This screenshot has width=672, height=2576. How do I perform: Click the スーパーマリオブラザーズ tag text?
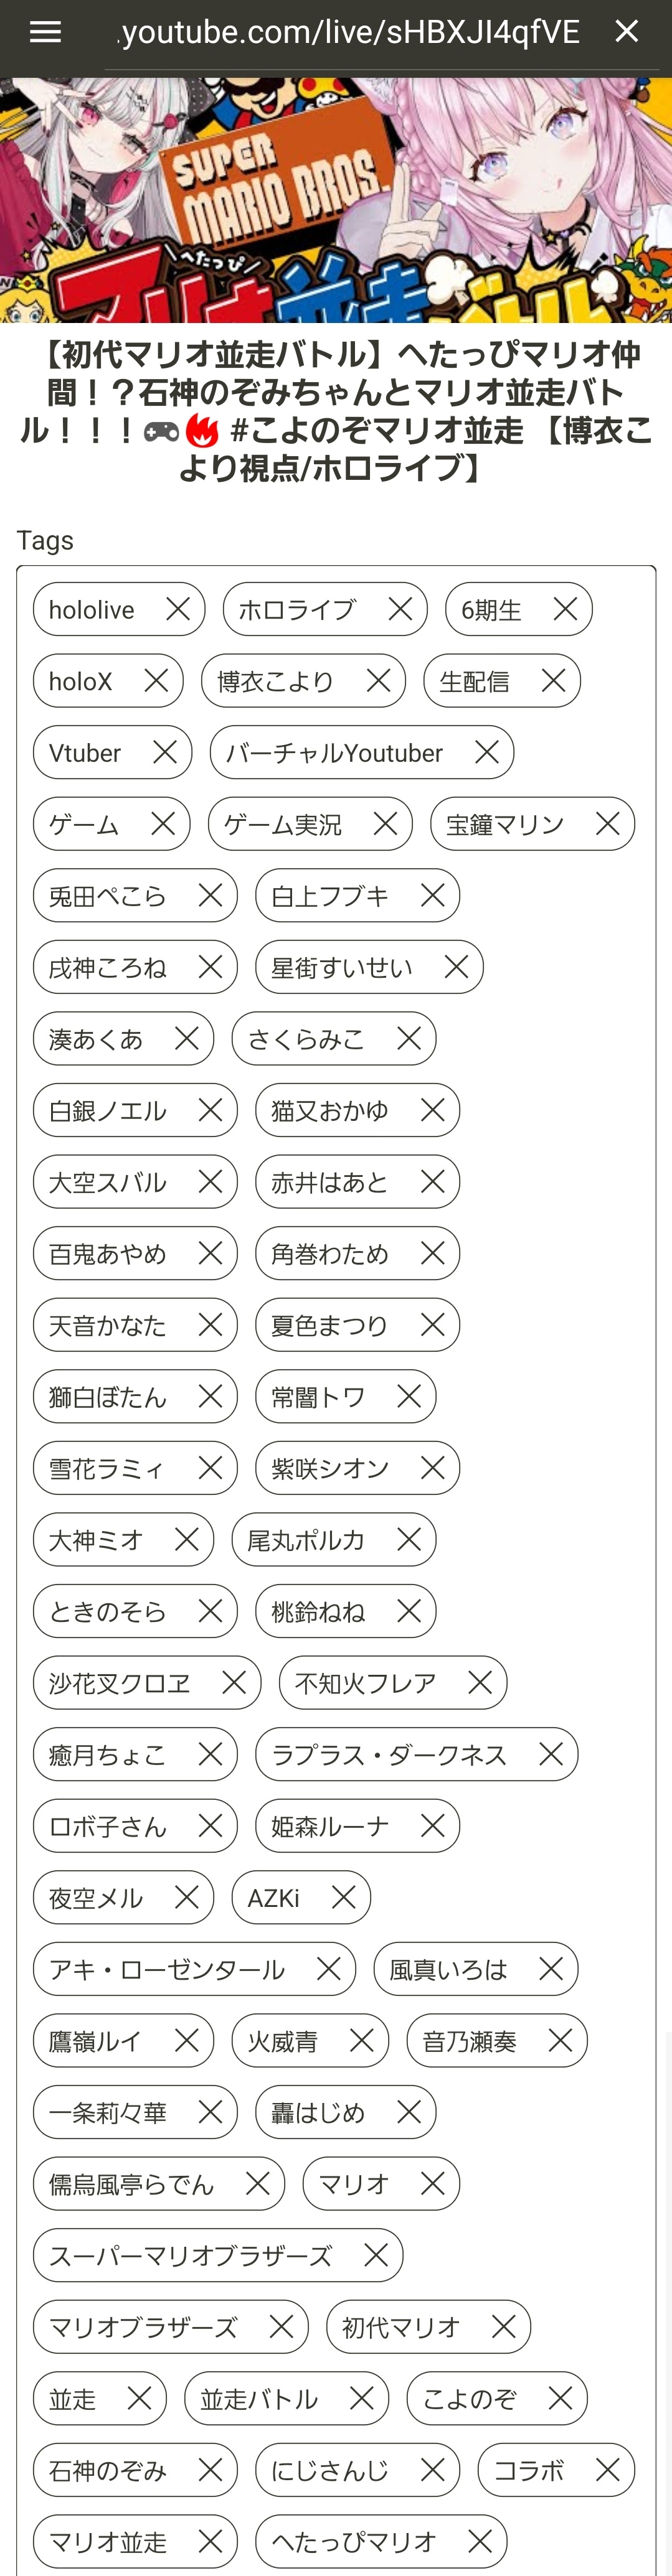pyautogui.click(x=190, y=2256)
